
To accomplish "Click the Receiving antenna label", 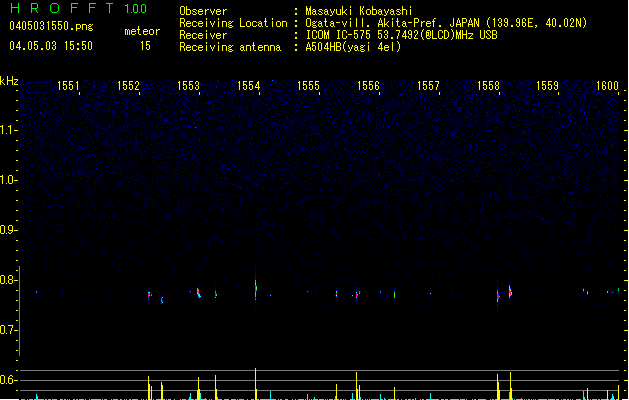I will (230, 47).
